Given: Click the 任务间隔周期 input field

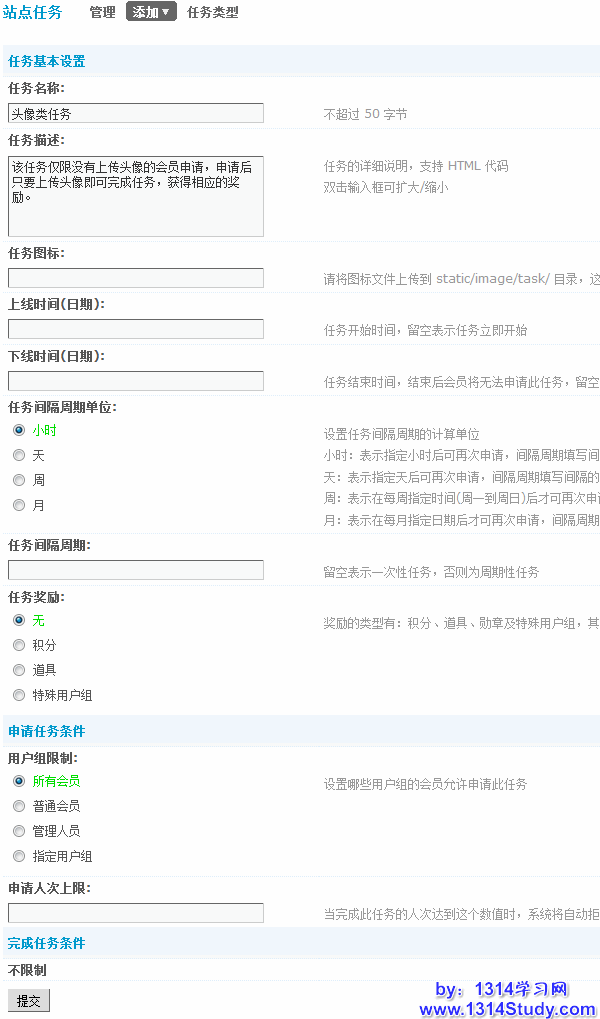Looking at the screenshot, I should pyautogui.click(x=136, y=570).
